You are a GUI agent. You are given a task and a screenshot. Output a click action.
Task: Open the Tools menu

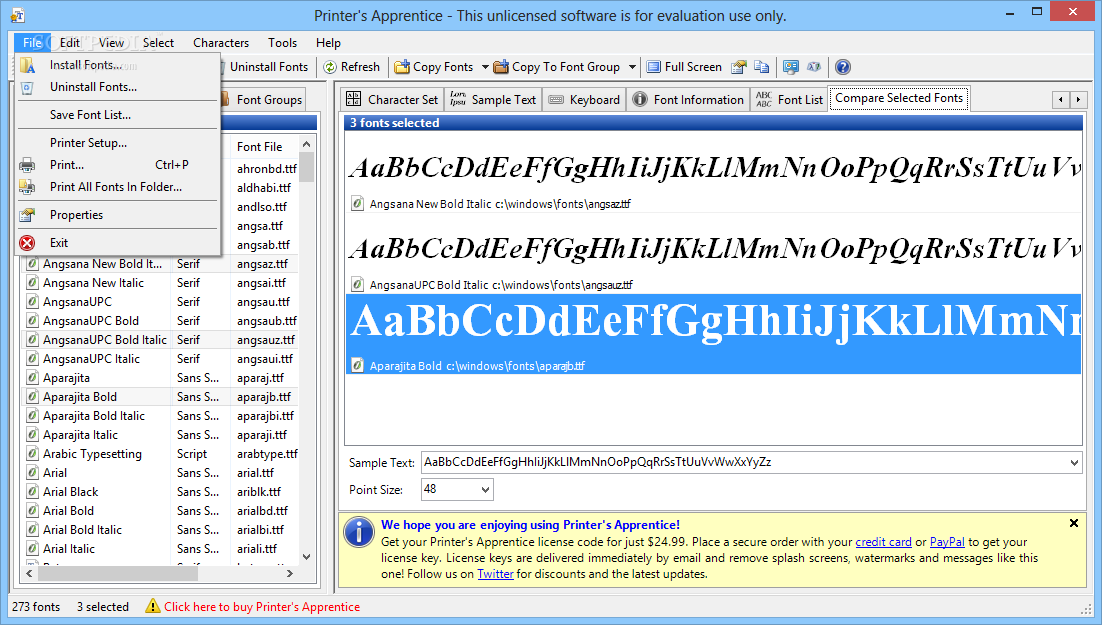pyautogui.click(x=283, y=43)
